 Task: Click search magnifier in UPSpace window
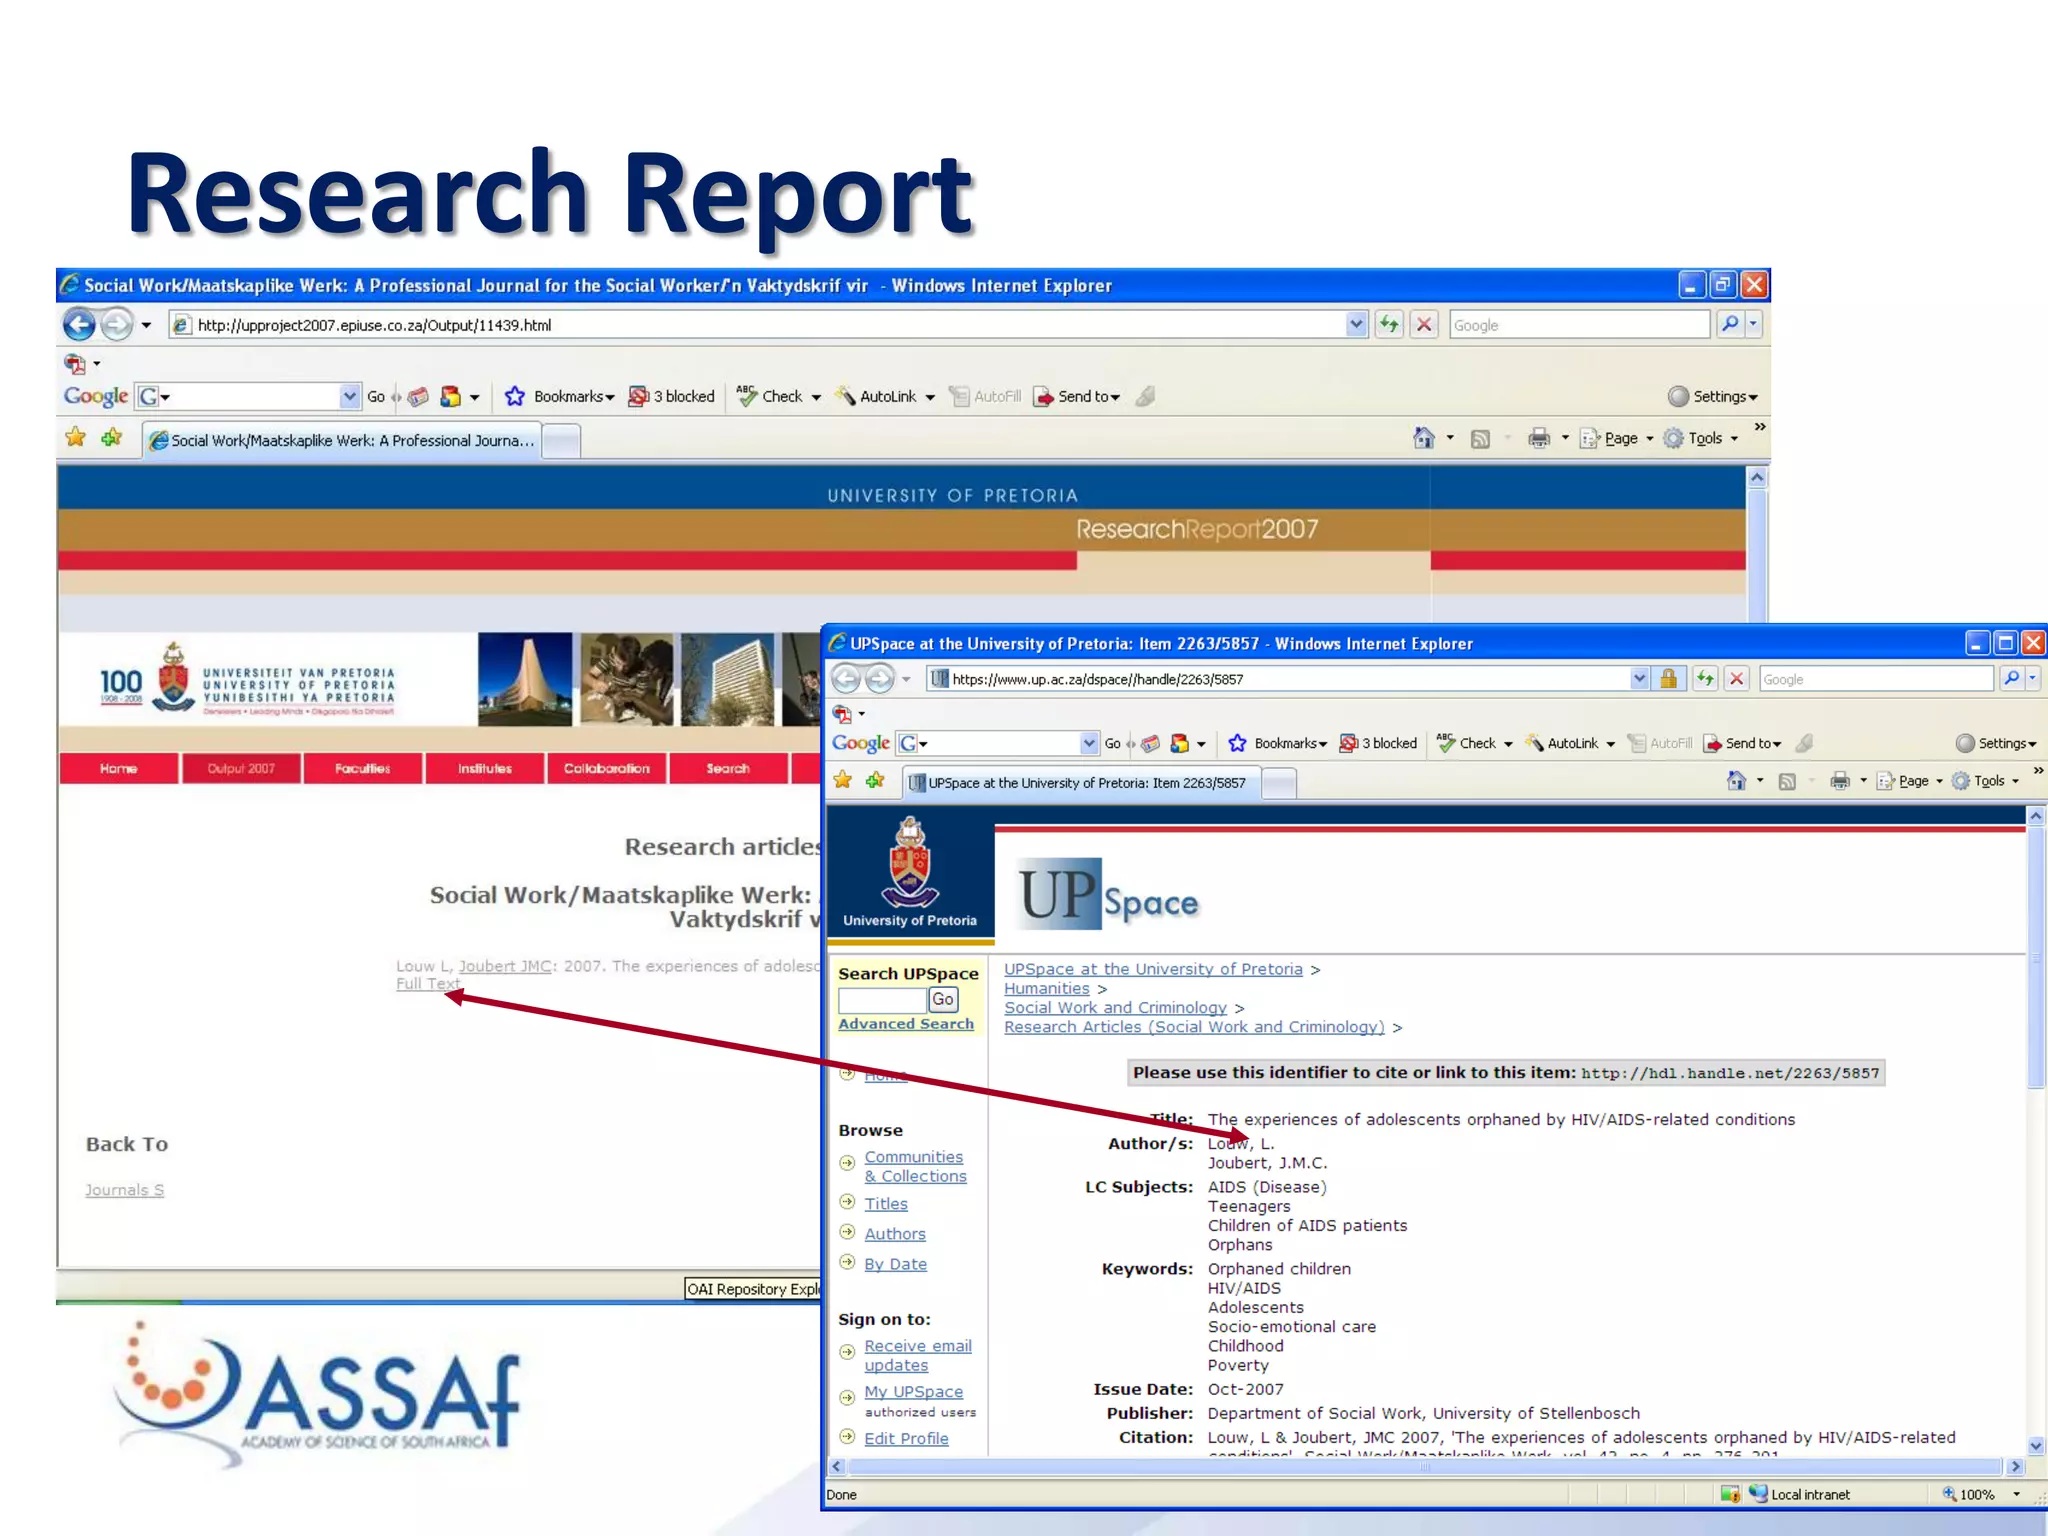(2011, 679)
